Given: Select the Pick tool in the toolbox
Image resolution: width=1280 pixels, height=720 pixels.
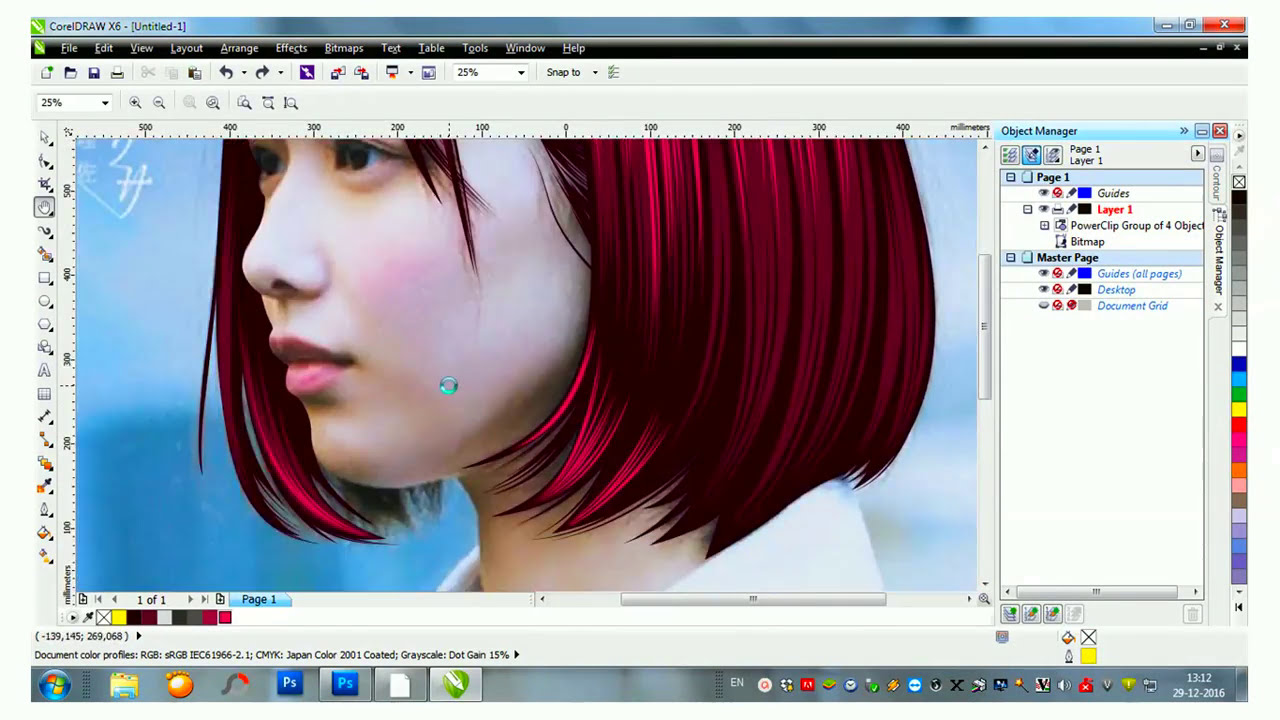Looking at the screenshot, I should pos(45,137).
